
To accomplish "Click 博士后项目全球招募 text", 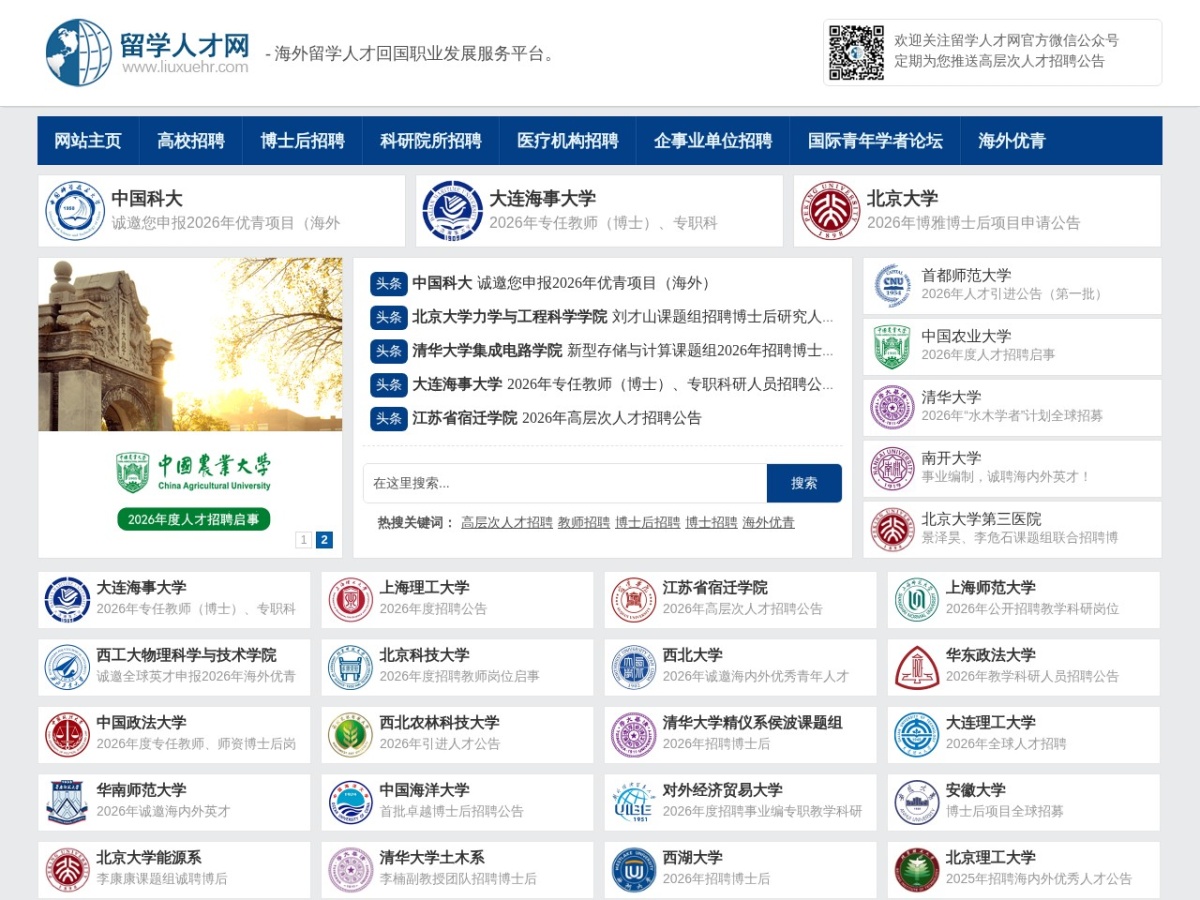I will tap(1005, 811).
